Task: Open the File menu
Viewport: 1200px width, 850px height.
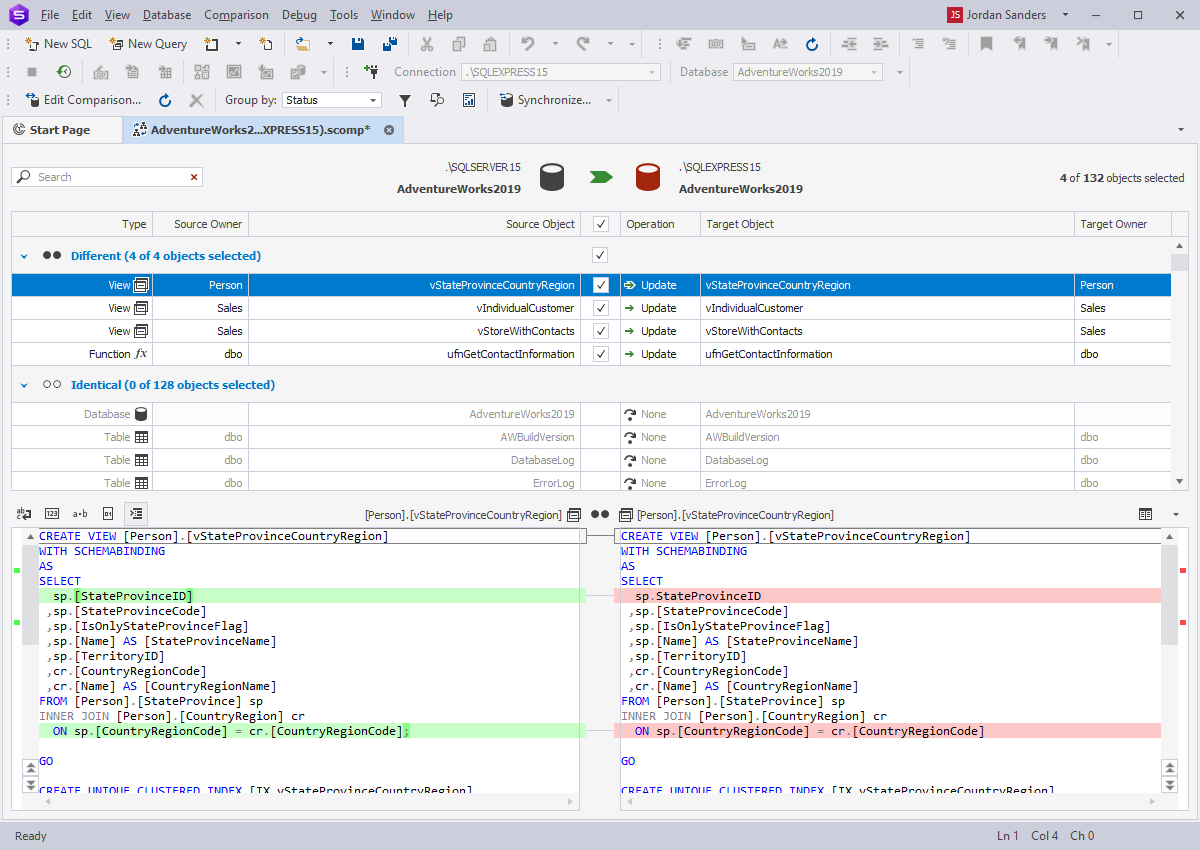Action: pyautogui.click(x=50, y=15)
